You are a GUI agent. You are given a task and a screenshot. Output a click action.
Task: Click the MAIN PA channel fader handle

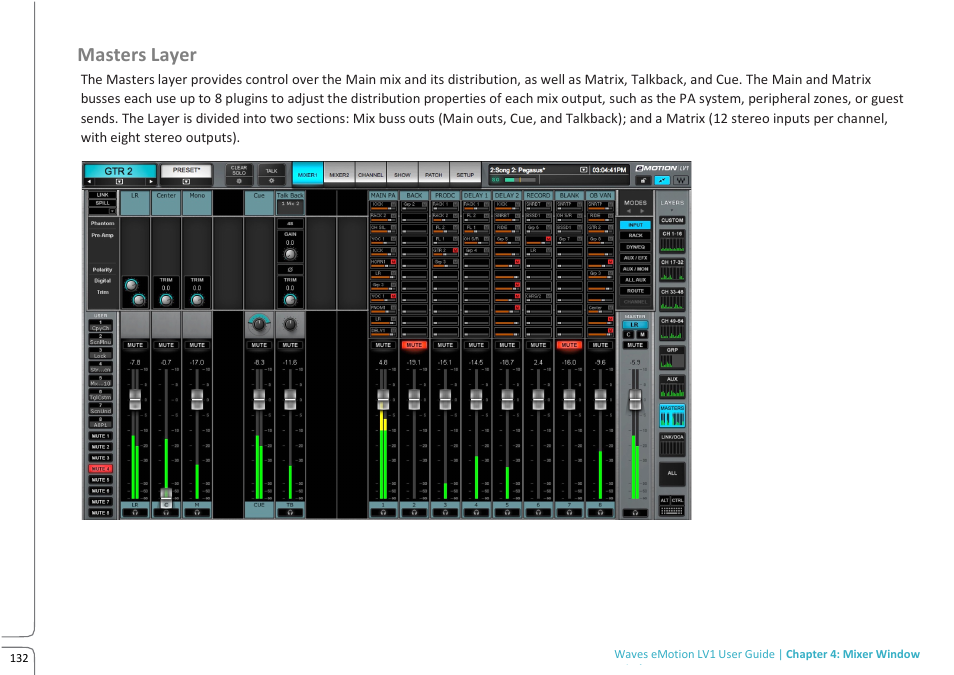click(383, 400)
